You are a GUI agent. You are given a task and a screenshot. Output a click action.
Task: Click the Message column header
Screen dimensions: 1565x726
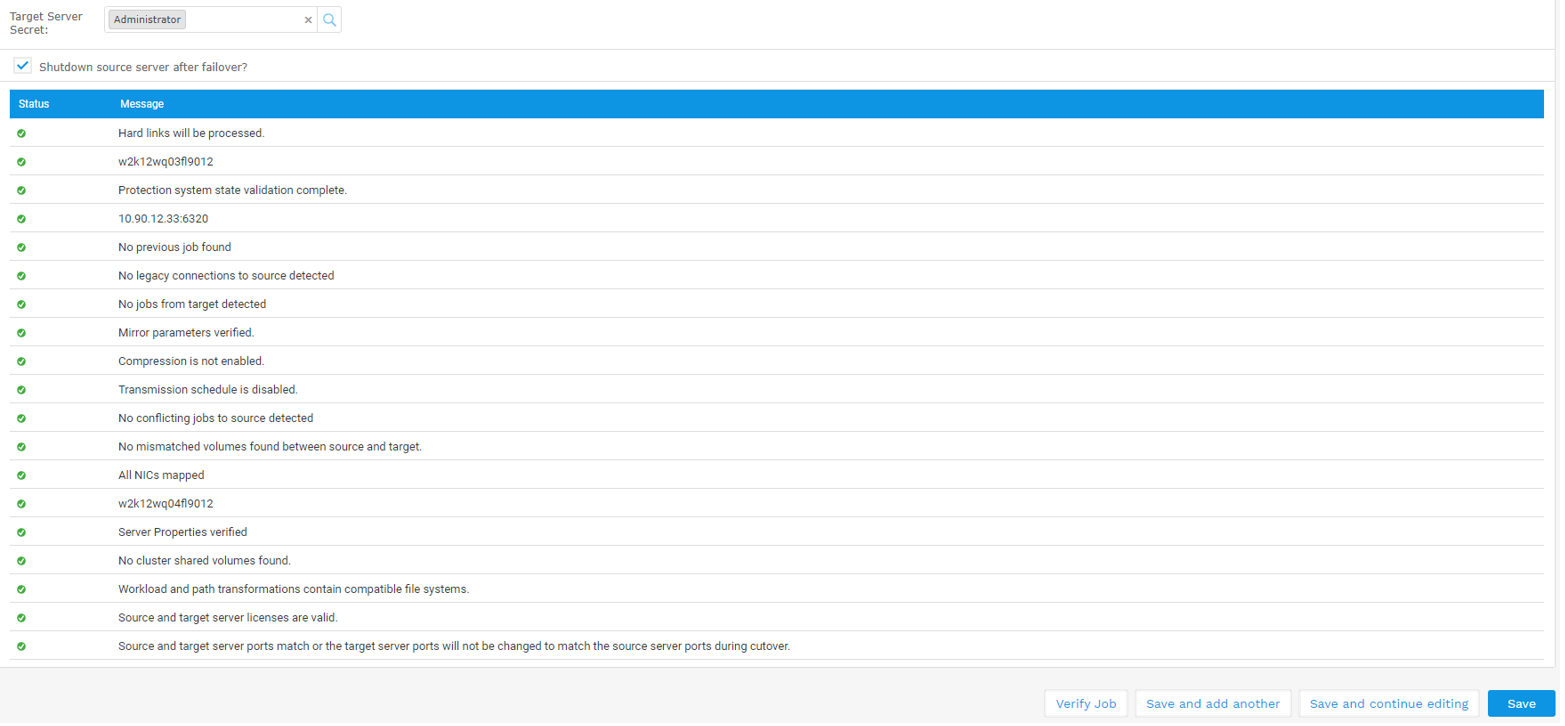(142, 104)
